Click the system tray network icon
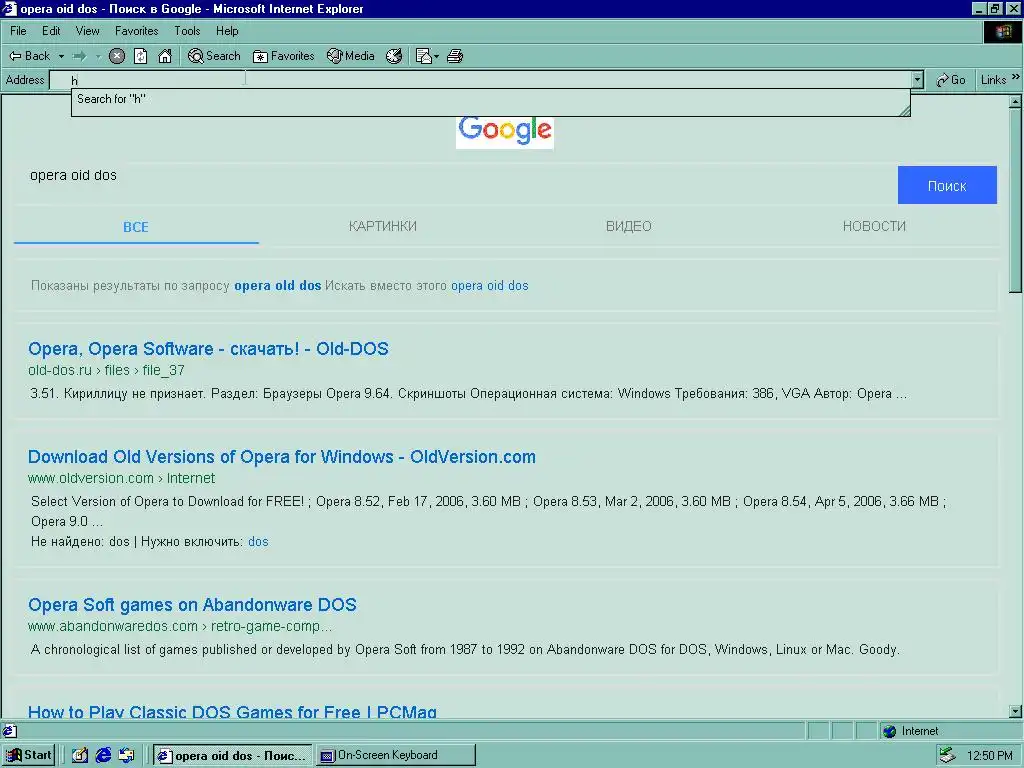The height and width of the screenshot is (768, 1024). (x=947, y=756)
